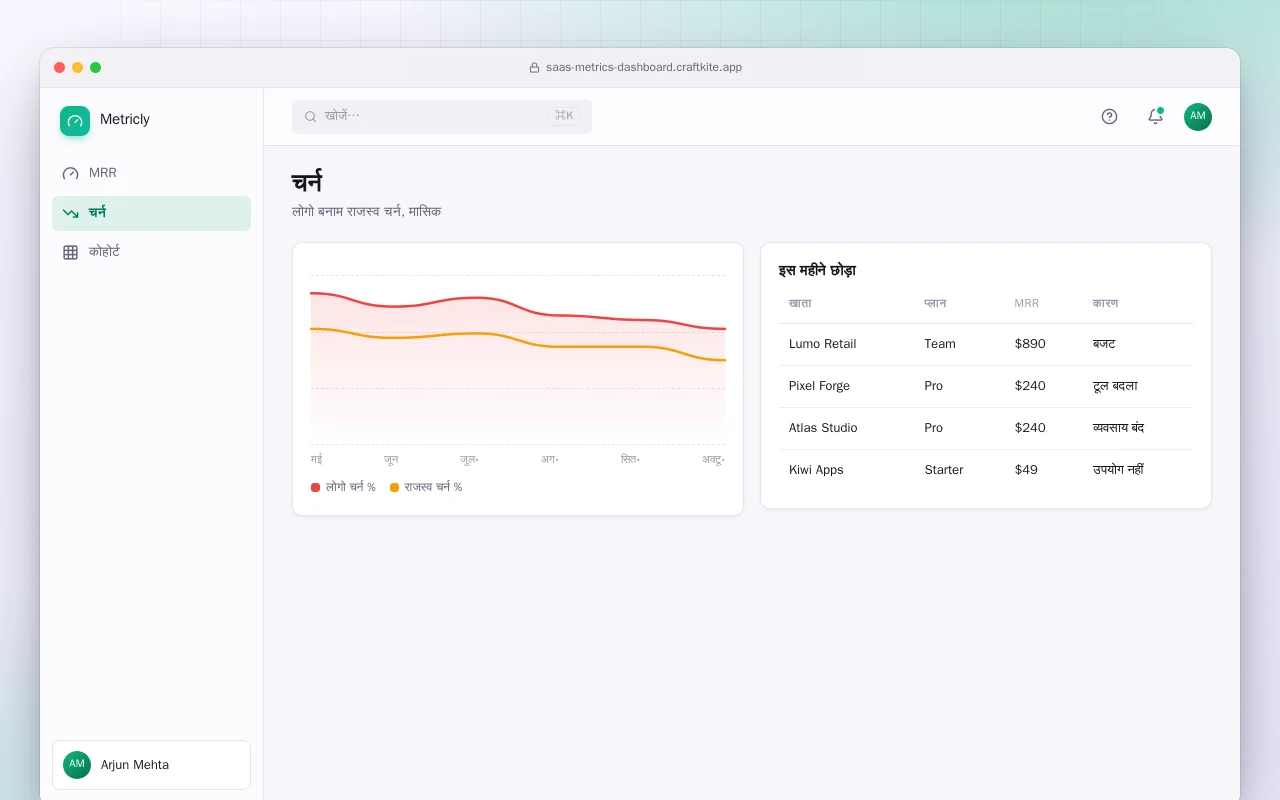
Task: Open help via question mark icon
Action: [1109, 117]
